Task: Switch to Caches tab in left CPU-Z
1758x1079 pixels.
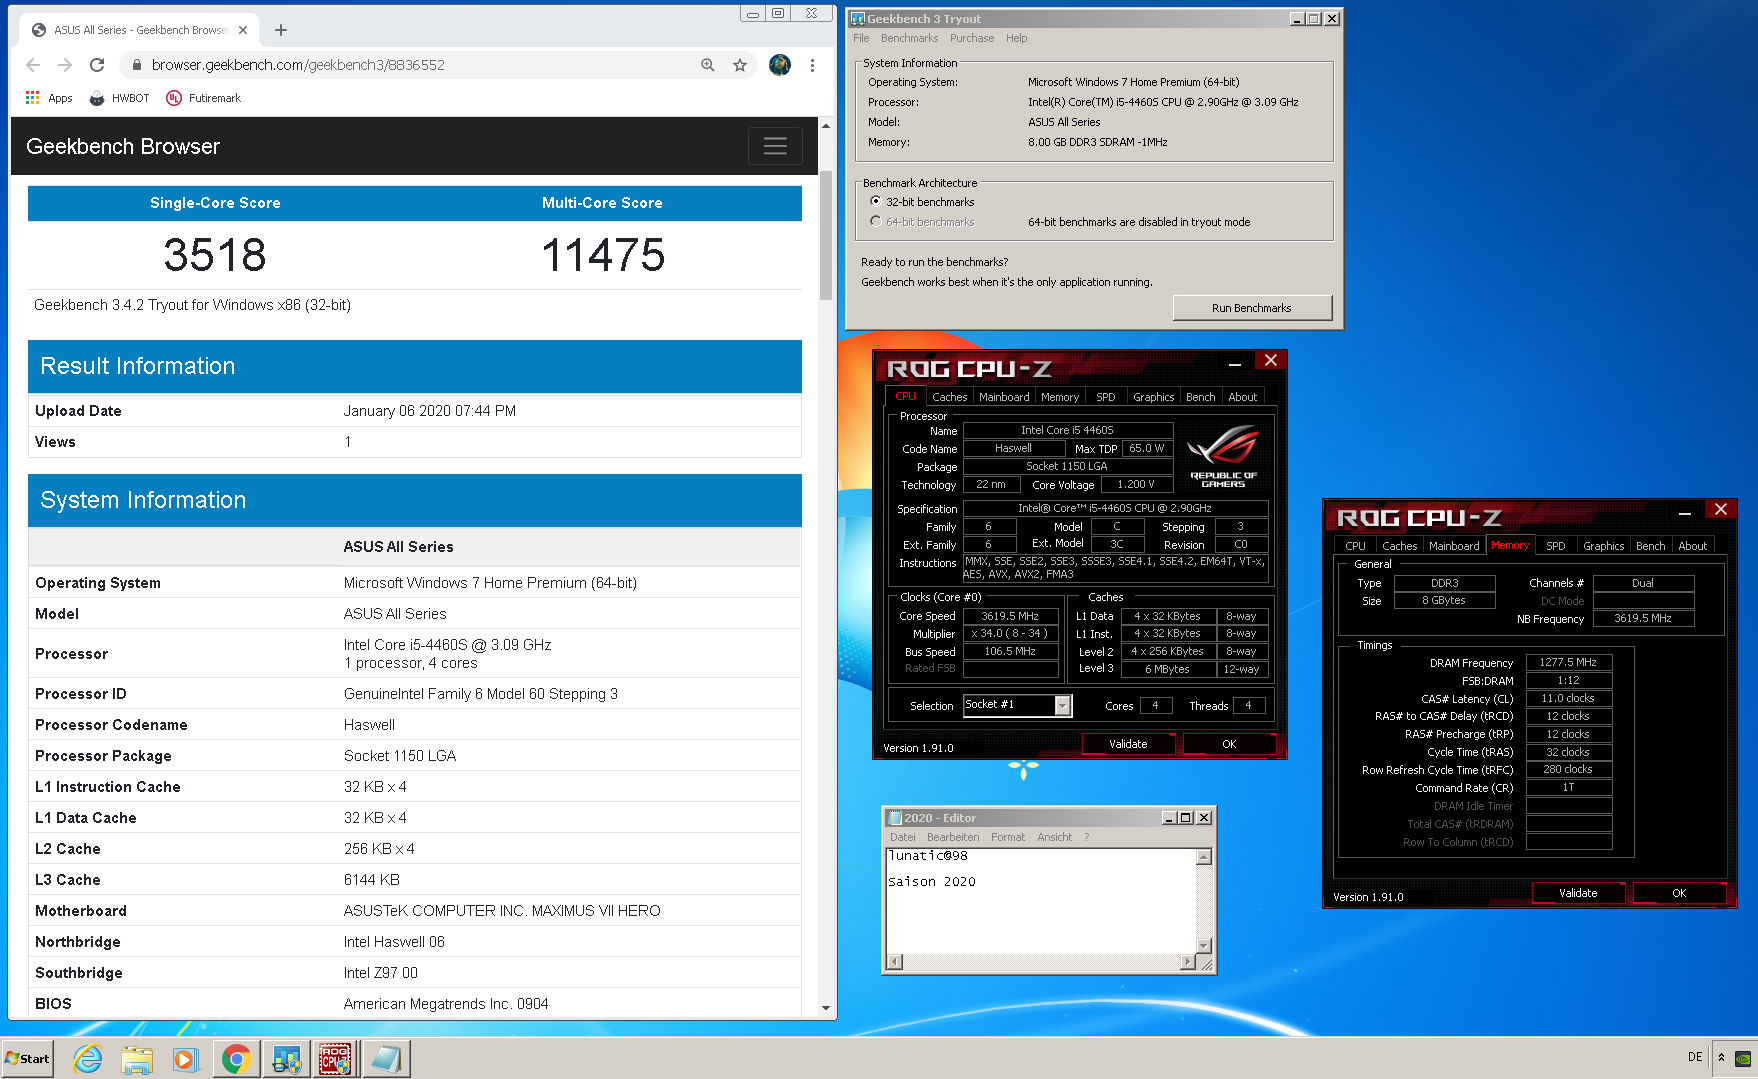Action: 949,397
